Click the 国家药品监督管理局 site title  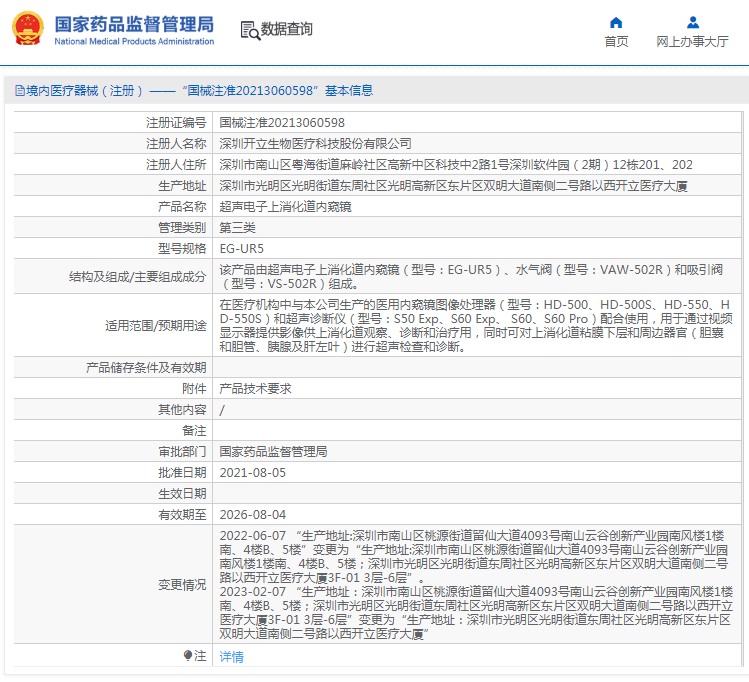[x=133, y=23]
